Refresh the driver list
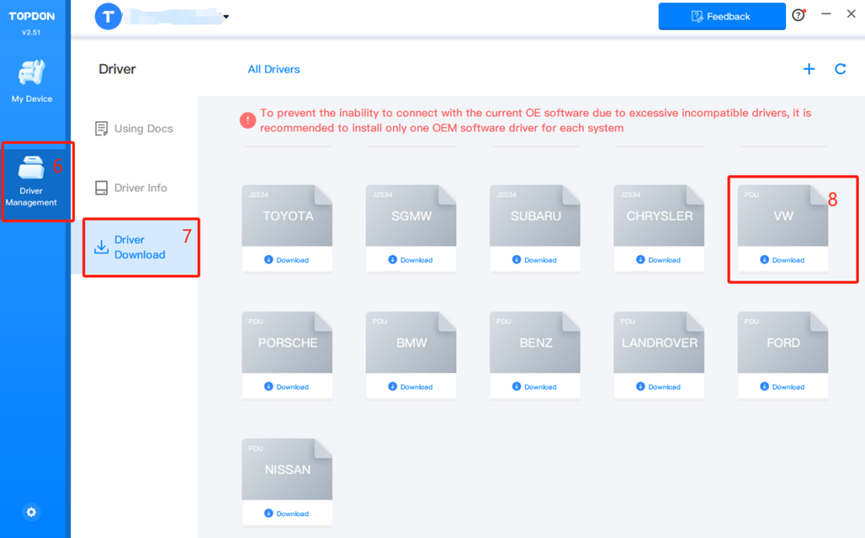Image resolution: width=865 pixels, height=538 pixels. coord(840,69)
